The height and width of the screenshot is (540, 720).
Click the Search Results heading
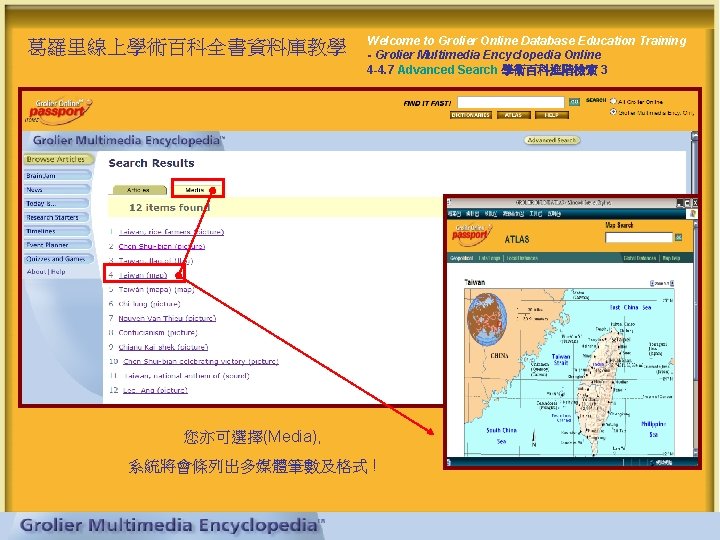pyautogui.click(x=152, y=163)
